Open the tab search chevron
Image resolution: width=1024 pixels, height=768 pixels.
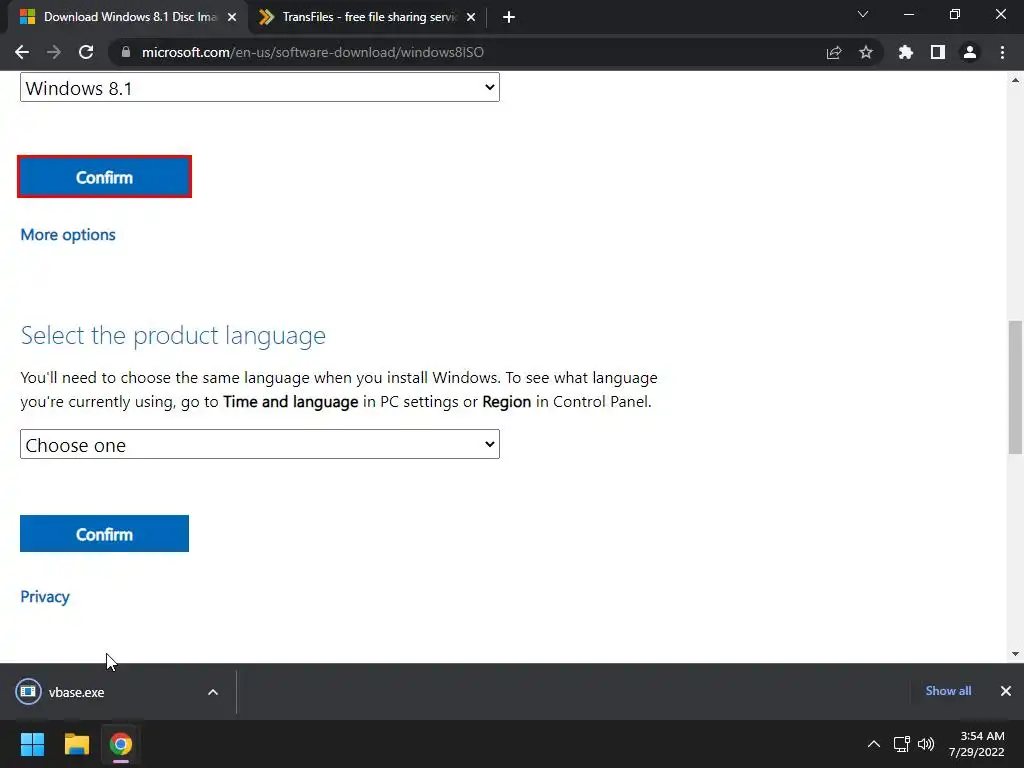coord(863,14)
